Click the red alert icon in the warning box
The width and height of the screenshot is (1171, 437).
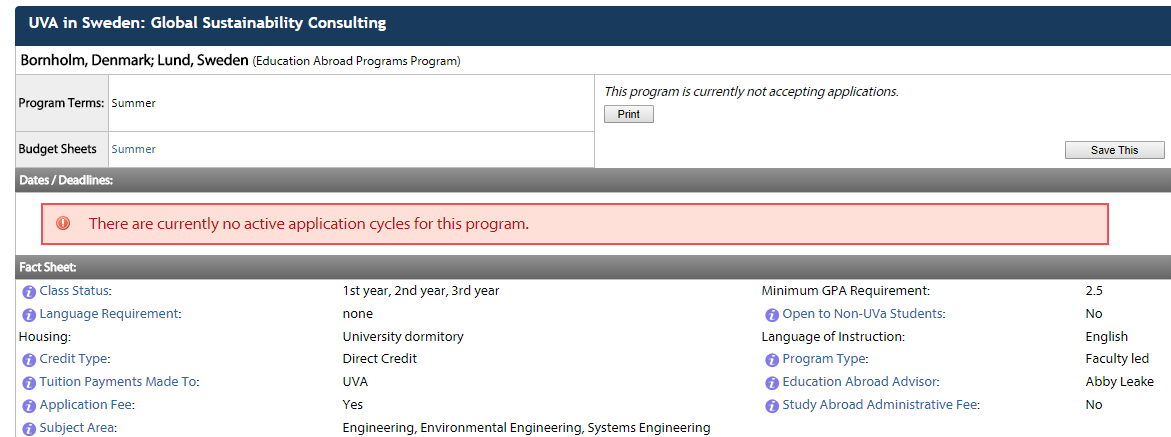pos(63,224)
